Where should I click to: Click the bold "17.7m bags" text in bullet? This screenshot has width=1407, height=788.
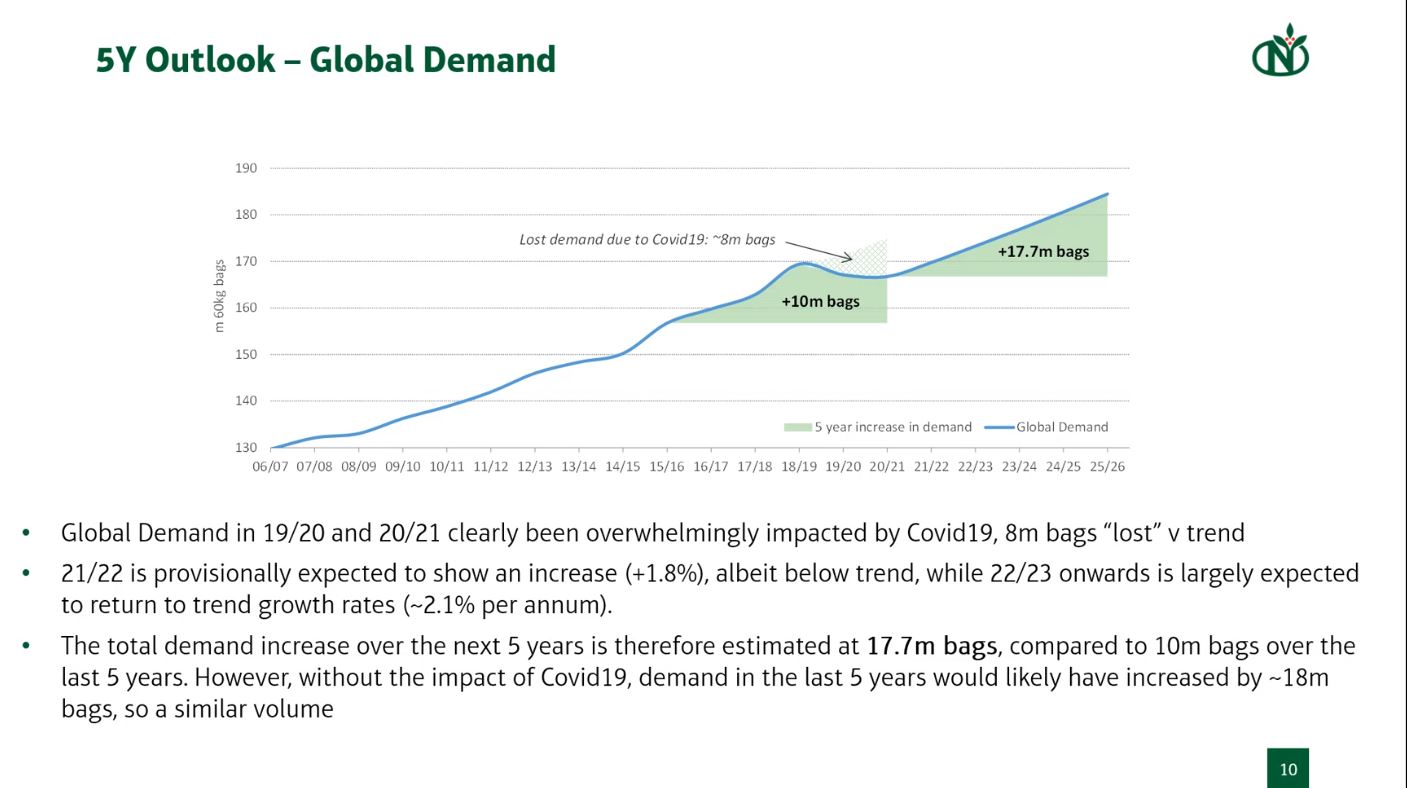point(931,646)
